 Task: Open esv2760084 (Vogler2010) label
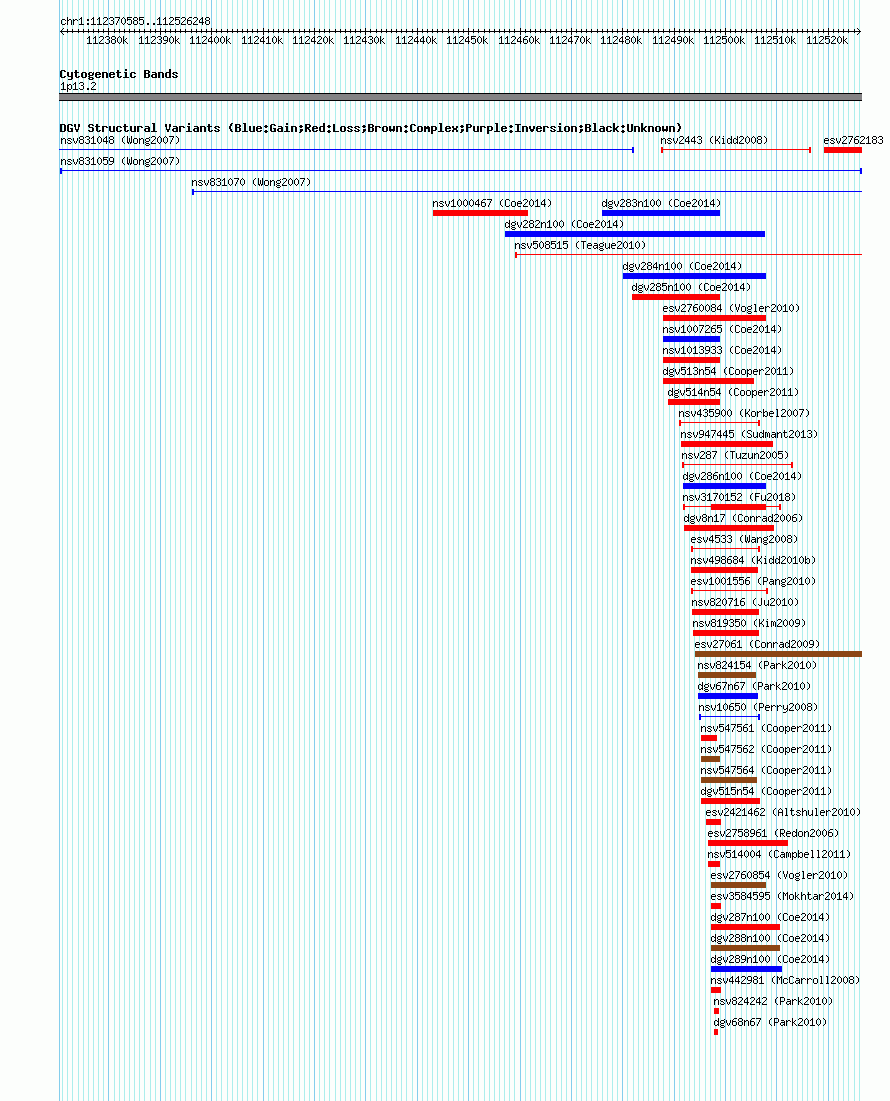click(731, 308)
